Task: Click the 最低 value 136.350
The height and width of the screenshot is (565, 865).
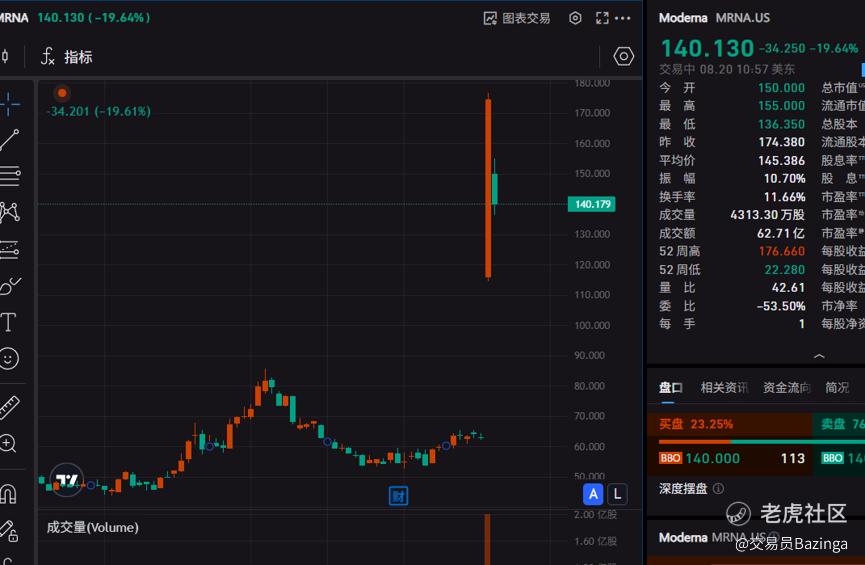Action: [781, 124]
